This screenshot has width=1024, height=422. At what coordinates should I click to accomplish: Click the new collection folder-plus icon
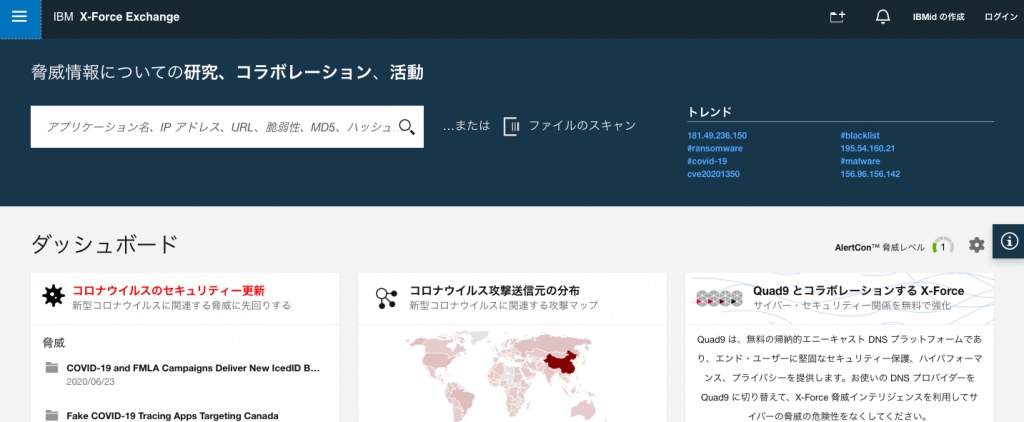point(837,18)
